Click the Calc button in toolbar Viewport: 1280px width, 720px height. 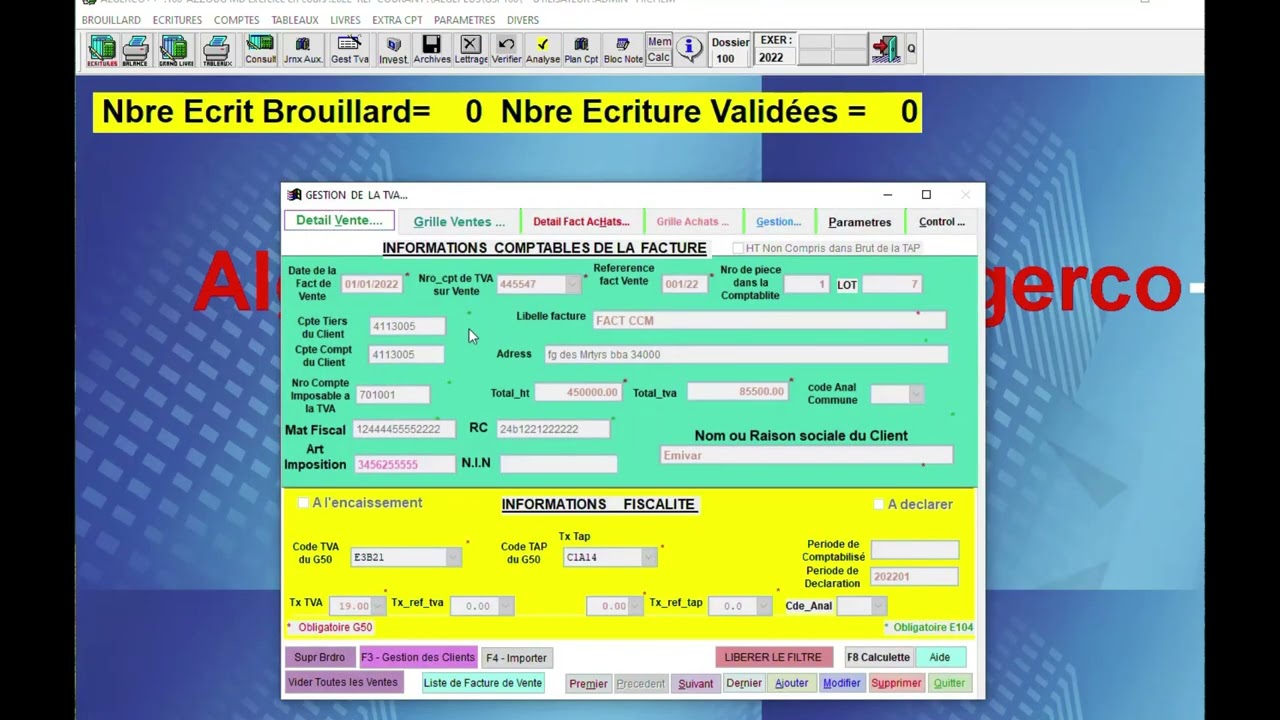point(659,58)
